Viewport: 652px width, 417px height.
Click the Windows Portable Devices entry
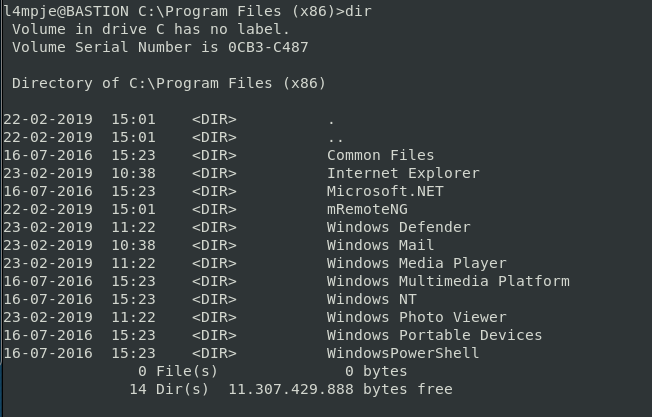(434, 335)
